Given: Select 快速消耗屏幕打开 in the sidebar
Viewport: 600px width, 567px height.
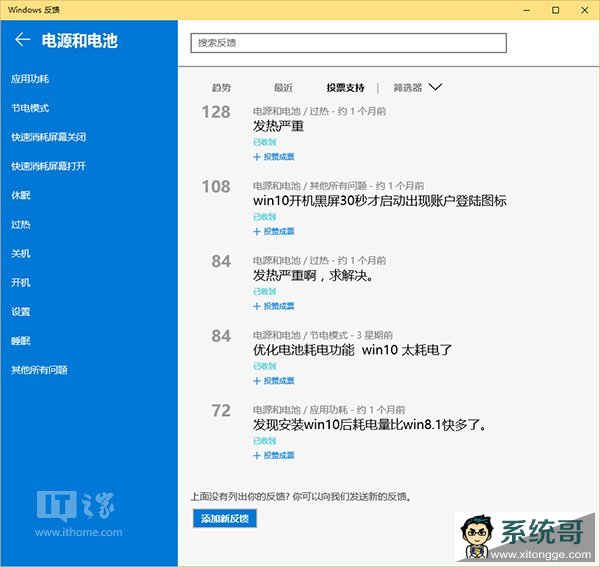Looking at the screenshot, I should point(48,166).
